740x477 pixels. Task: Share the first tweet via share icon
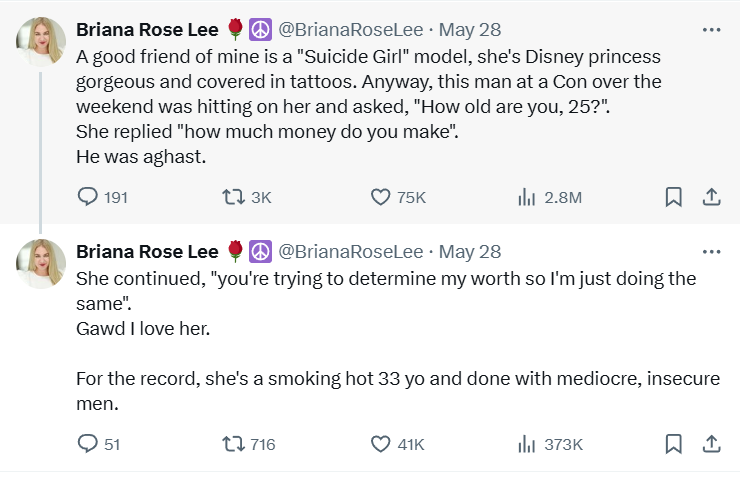712,197
